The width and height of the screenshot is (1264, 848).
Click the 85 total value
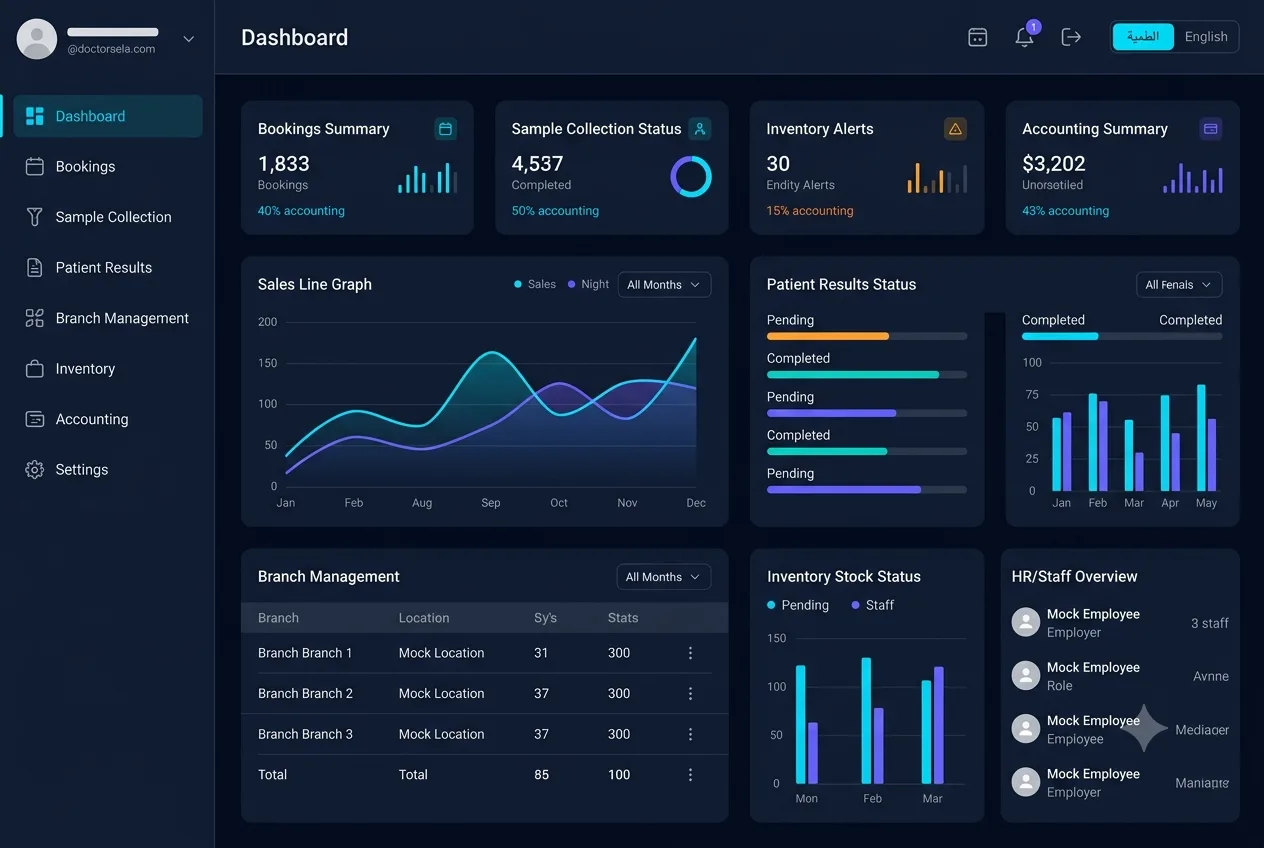[541, 774]
